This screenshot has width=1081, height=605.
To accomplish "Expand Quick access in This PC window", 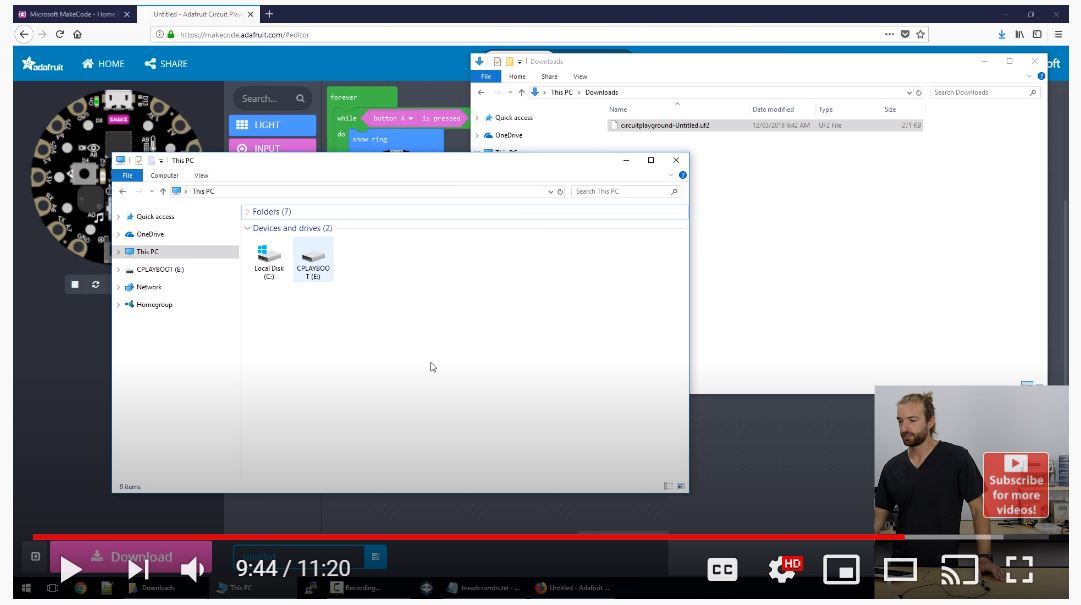I will pos(119,216).
